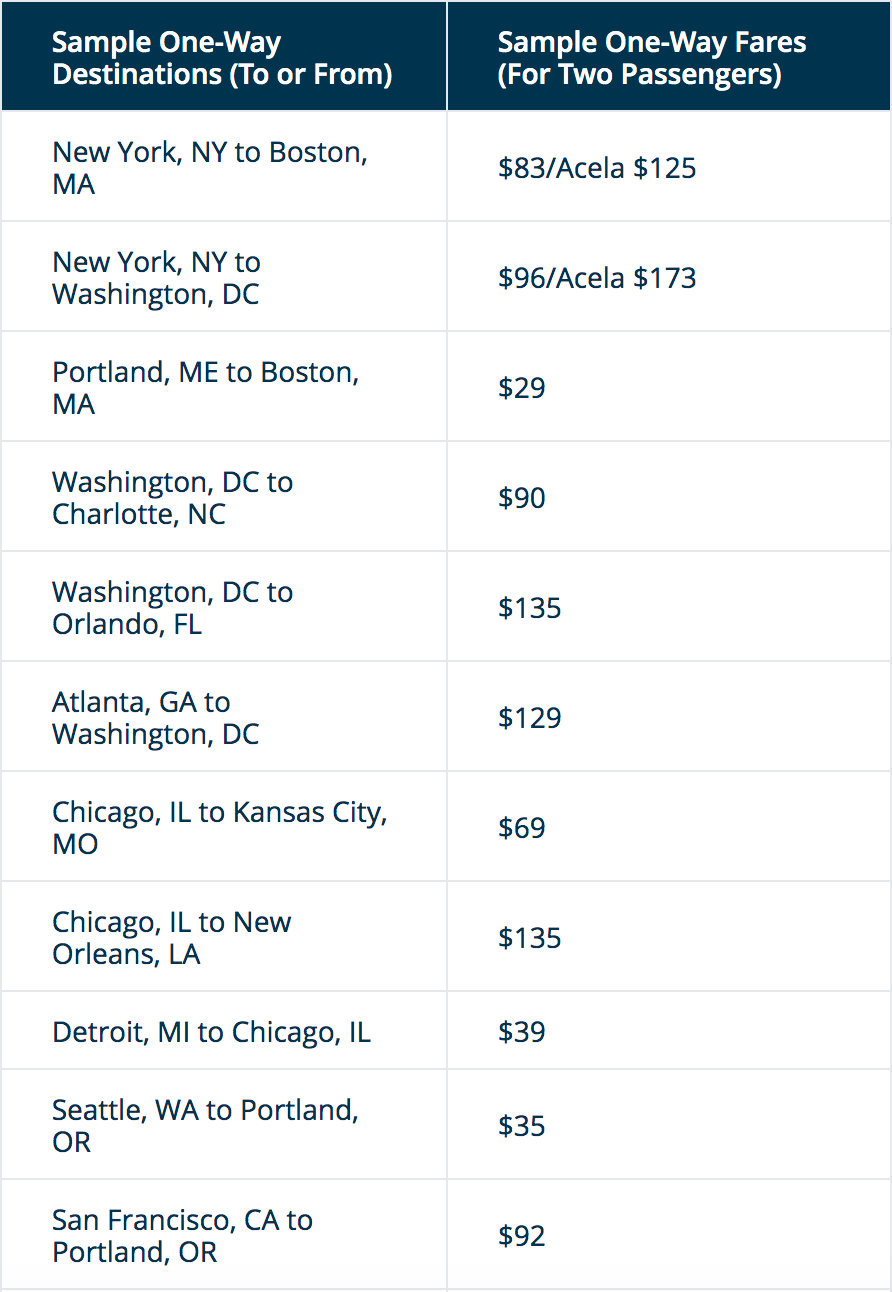Click the $96/Acela $173 fare cell
892x1292 pixels.
tap(597, 278)
